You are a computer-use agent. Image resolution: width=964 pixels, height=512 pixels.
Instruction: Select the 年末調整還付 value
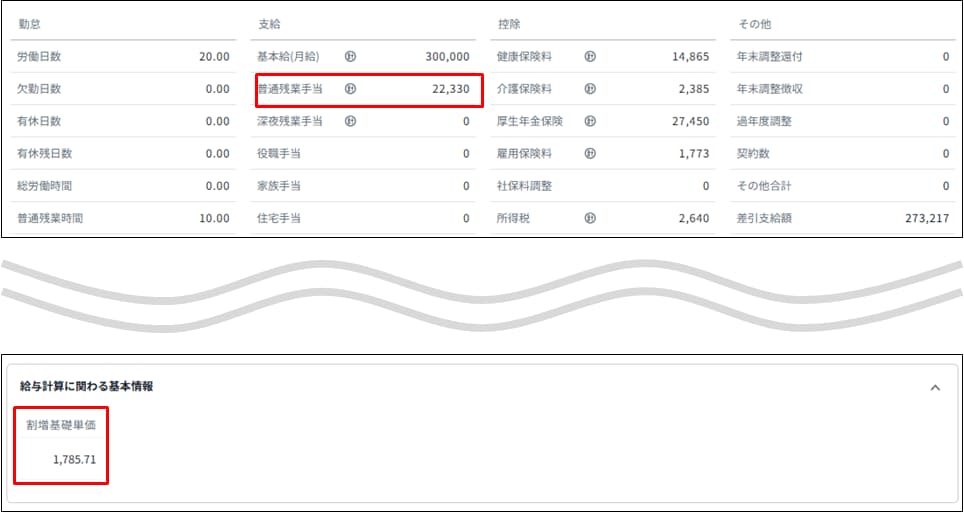click(945, 57)
